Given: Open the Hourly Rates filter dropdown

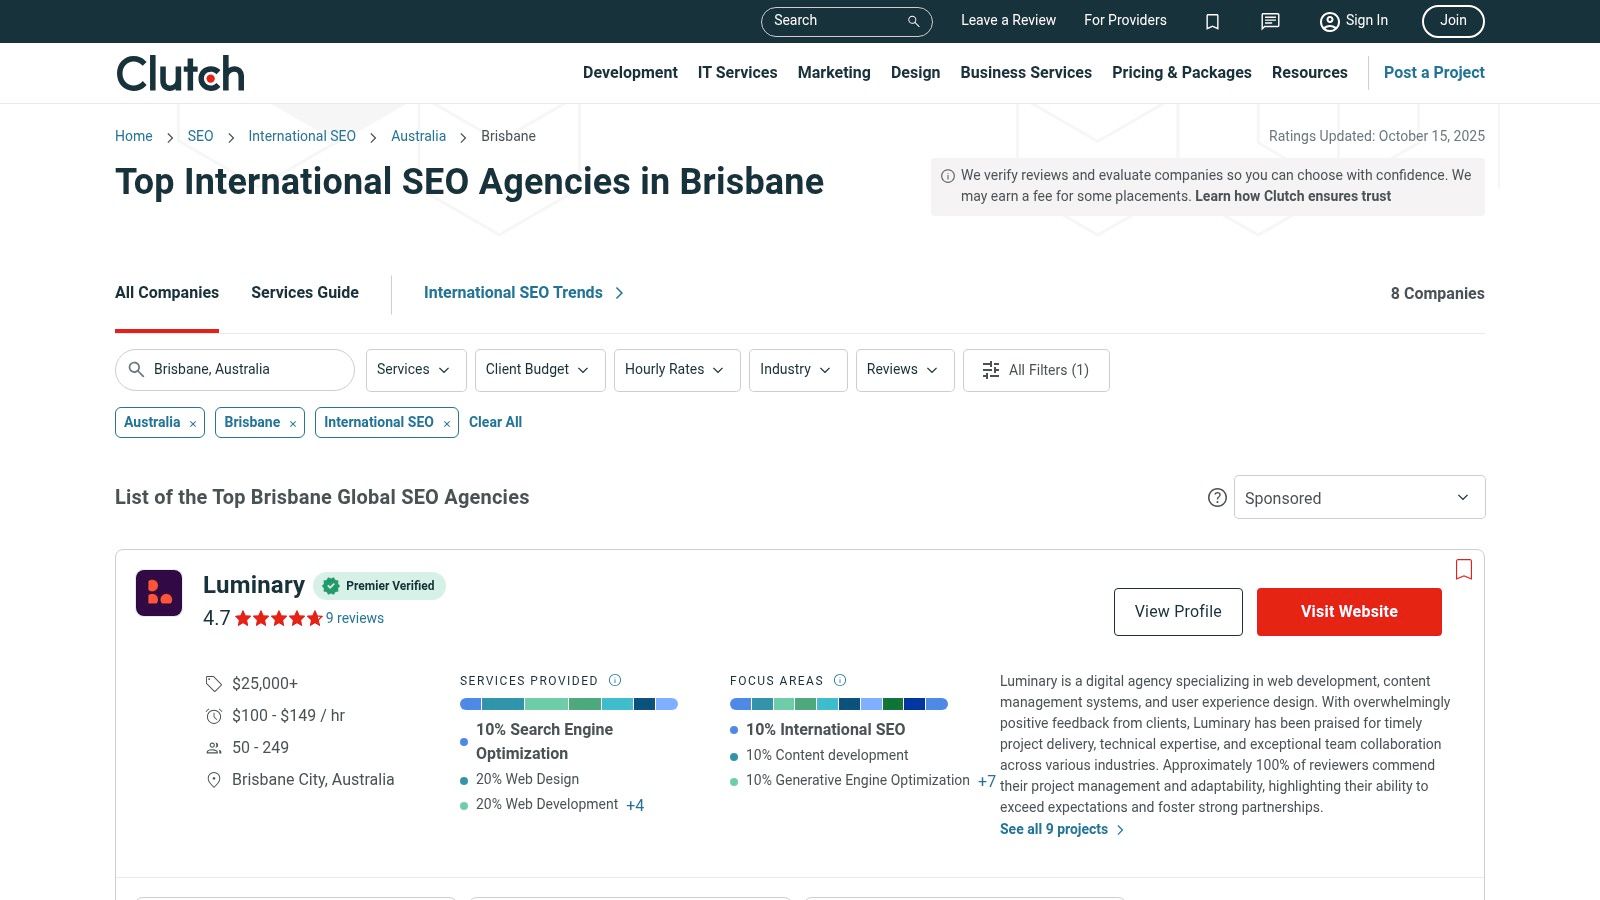Looking at the screenshot, I should click(676, 370).
